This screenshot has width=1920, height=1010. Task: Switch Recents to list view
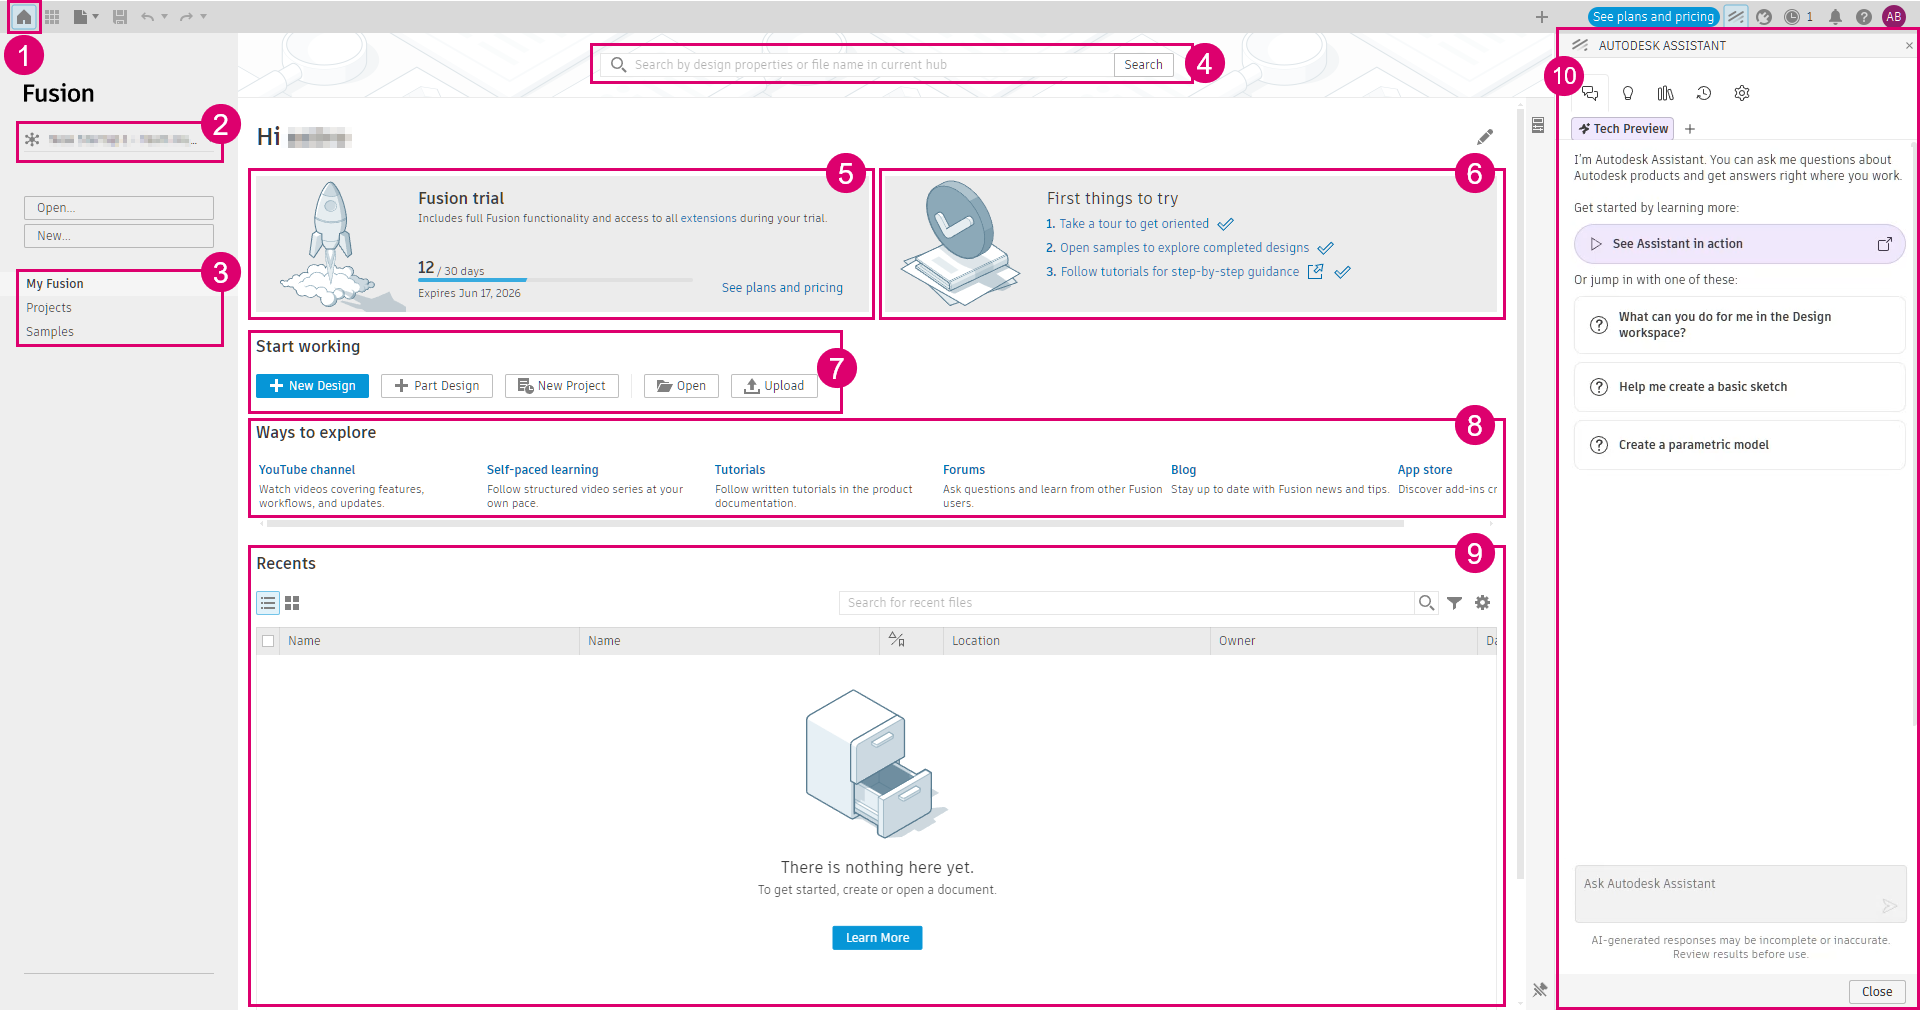coord(268,603)
